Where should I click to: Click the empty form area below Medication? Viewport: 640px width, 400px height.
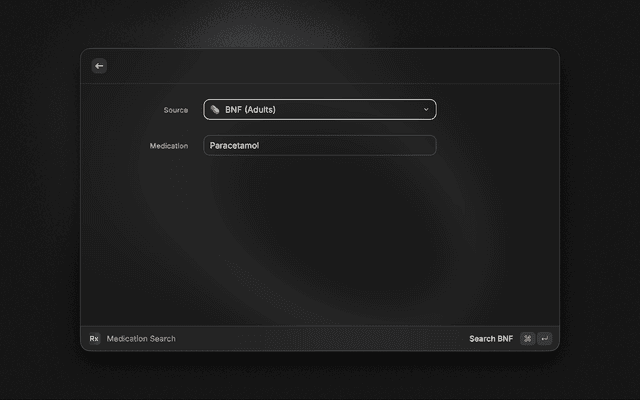(320, 240)
